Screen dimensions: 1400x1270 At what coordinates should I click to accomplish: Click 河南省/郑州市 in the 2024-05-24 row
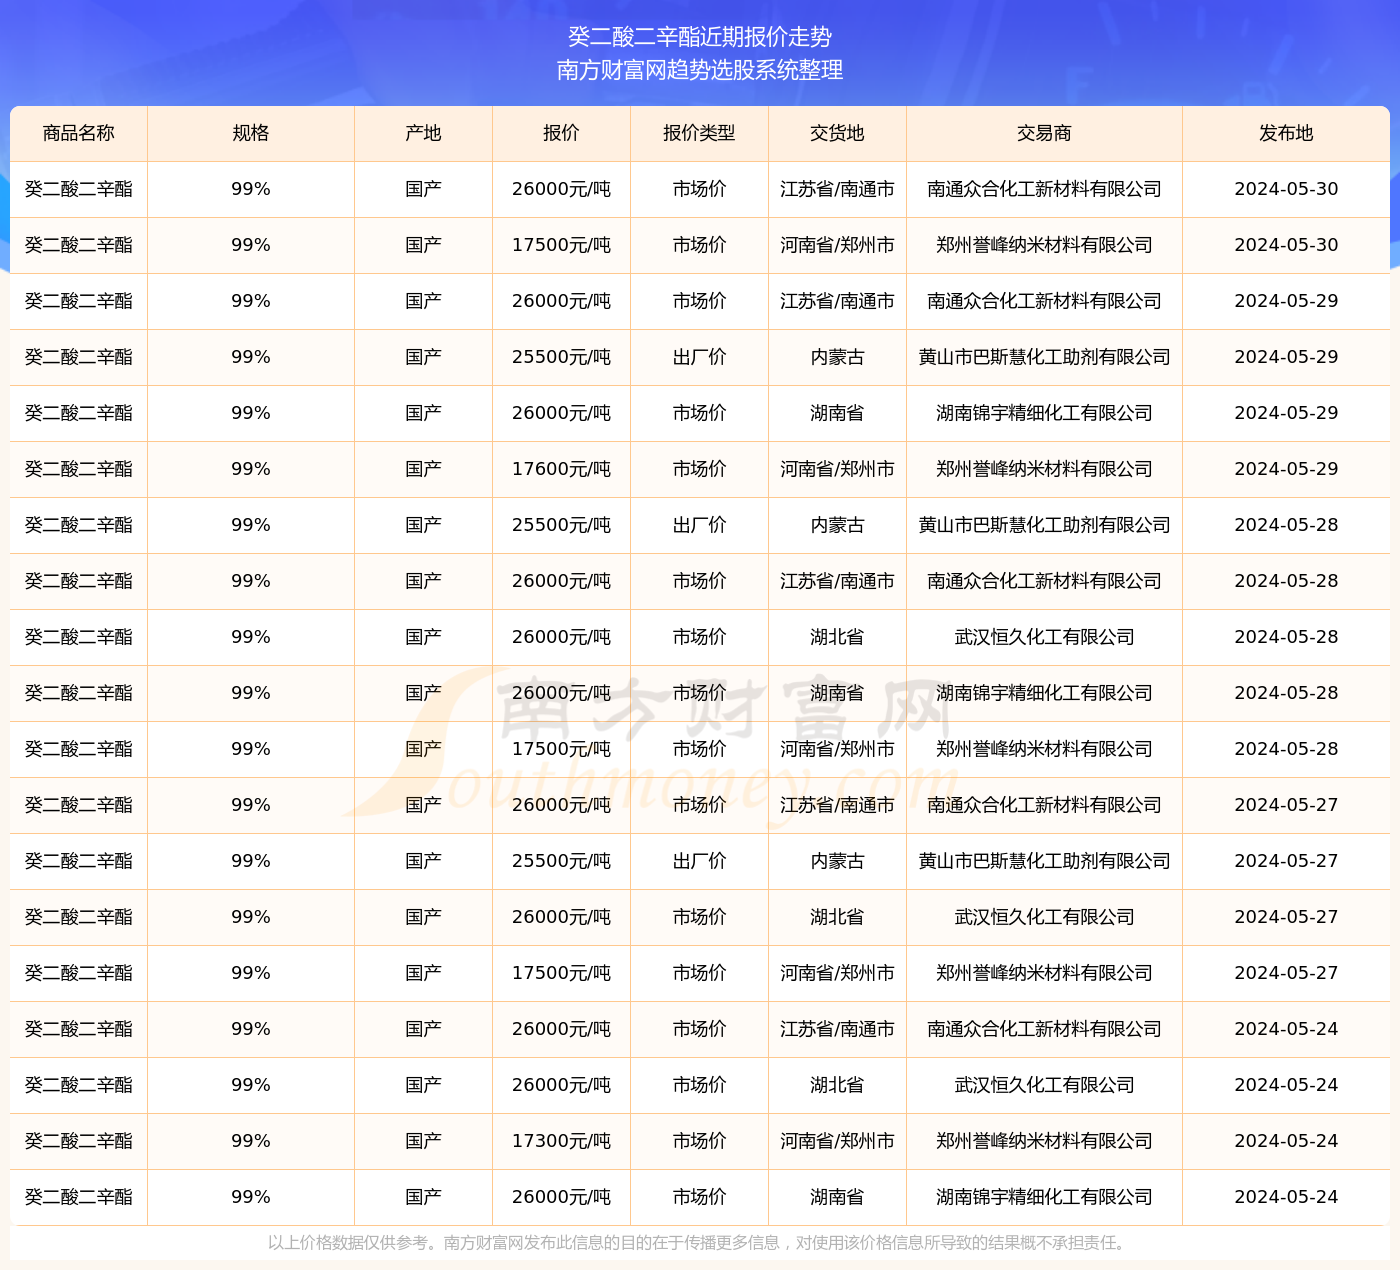point(837,1141)
